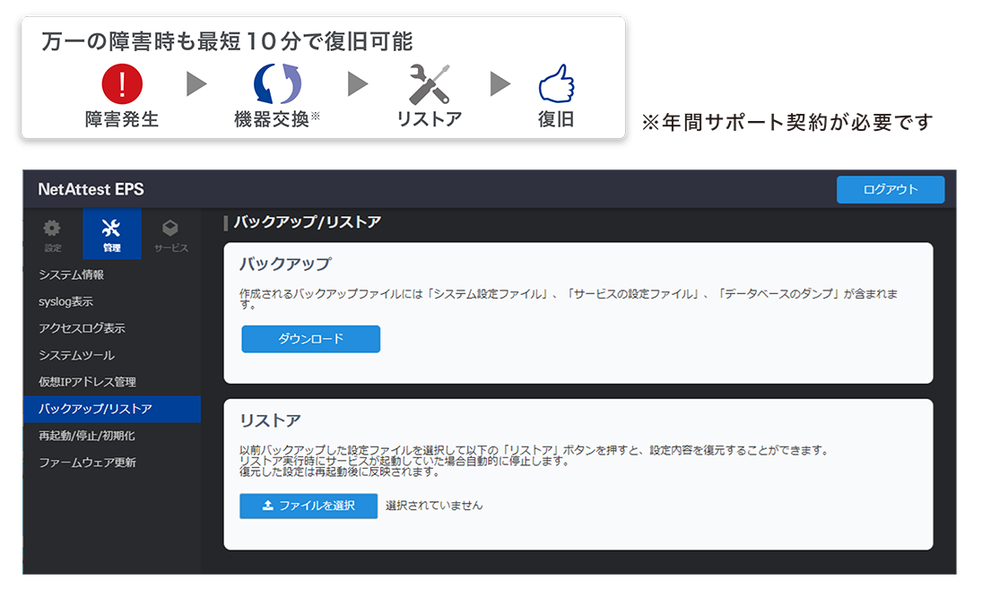Click the ※年間サポート契約が必要です note

point(787,122)
